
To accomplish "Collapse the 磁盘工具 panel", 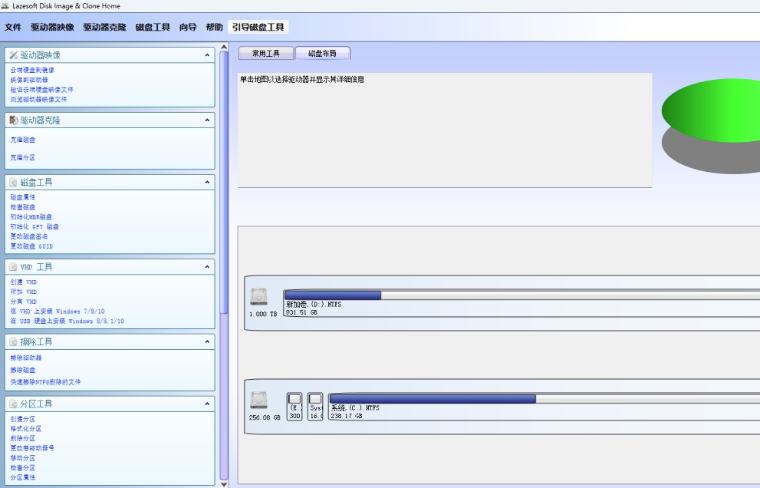I will pyautogui.click(x=207, y=182).
